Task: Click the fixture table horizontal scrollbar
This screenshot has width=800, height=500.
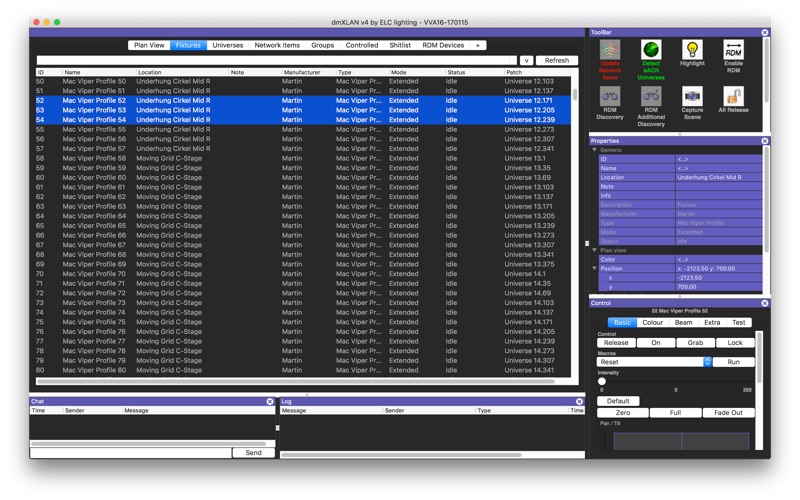Action: (x=295, y=381)
